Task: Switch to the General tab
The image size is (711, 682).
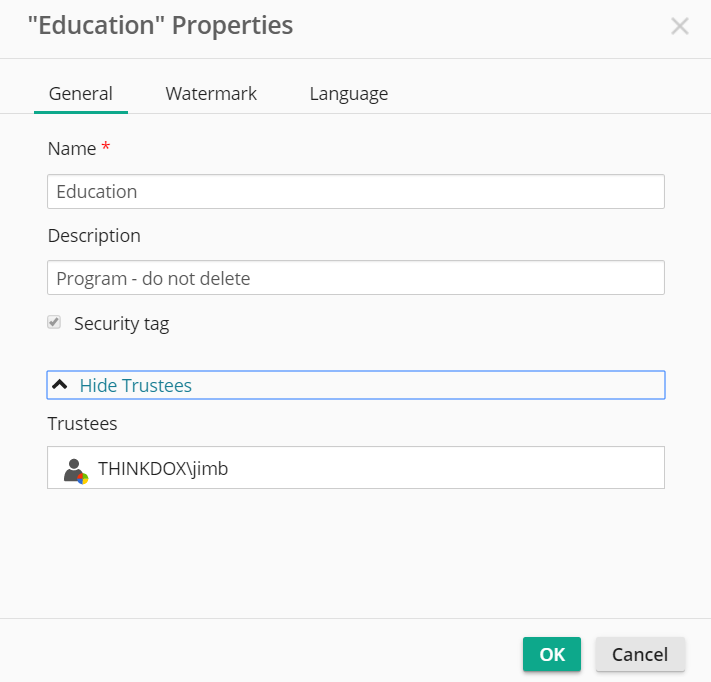Action: 81,94
